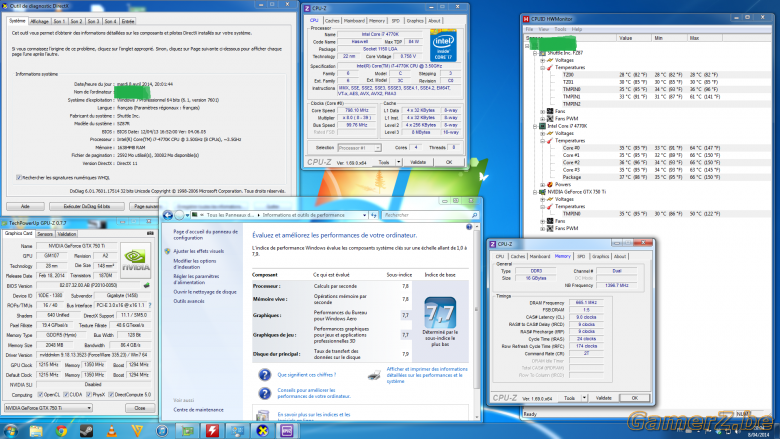Click the Aide button in DxDiag
Screen dimensions: 780x439
(25, 206)
